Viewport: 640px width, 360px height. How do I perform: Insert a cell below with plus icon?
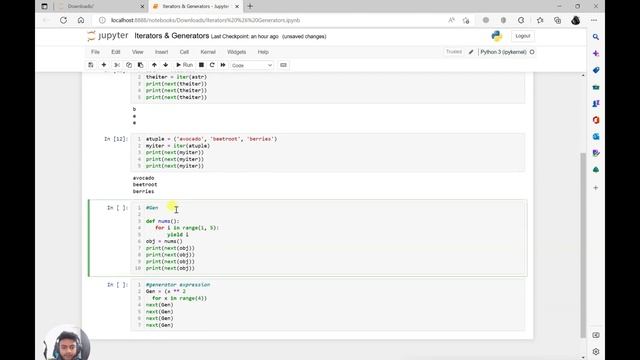[104, 65]
